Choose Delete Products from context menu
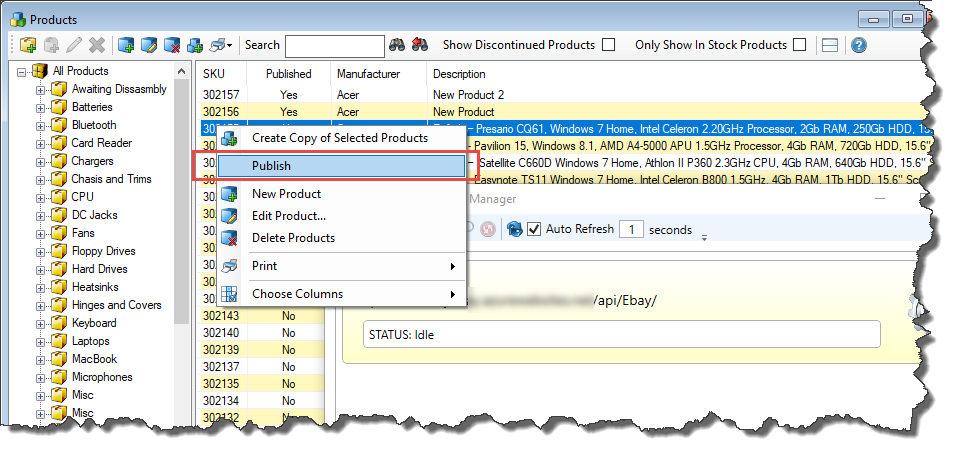 coord(341,238)
